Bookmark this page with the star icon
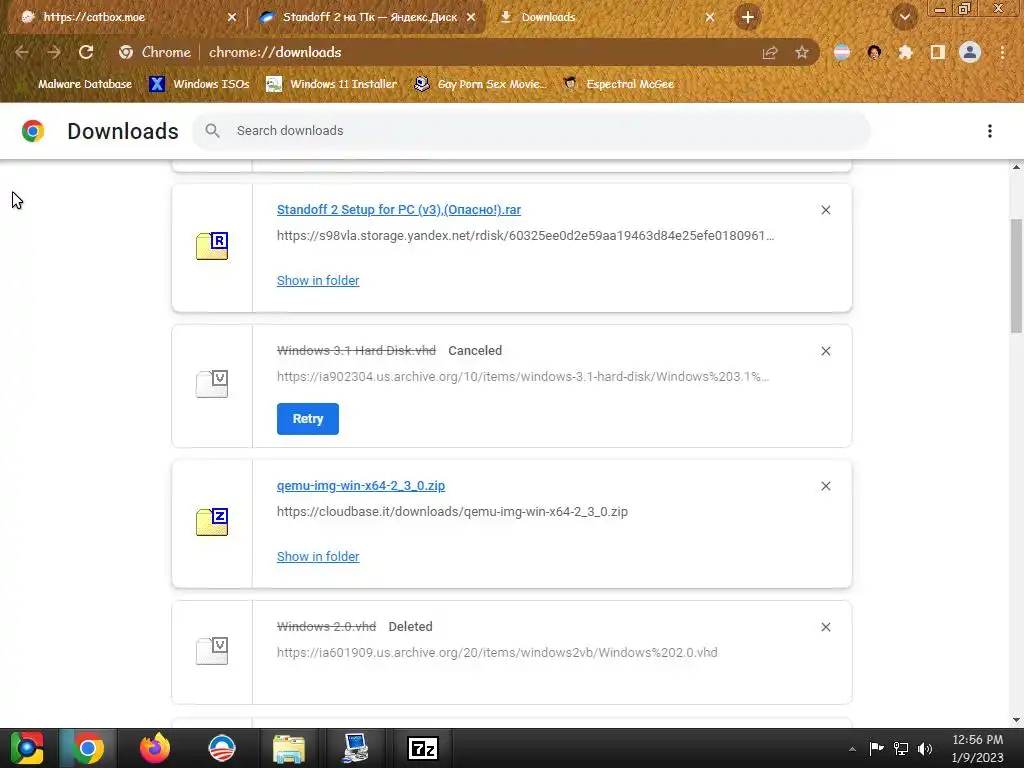1024x768 pixels. (802, 52)
